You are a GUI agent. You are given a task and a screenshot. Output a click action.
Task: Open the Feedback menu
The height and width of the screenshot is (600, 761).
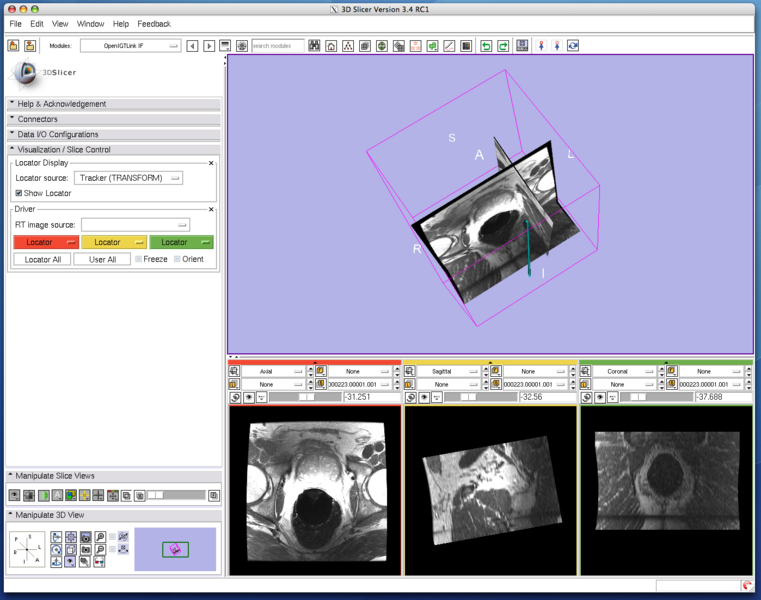pos(154,24)
